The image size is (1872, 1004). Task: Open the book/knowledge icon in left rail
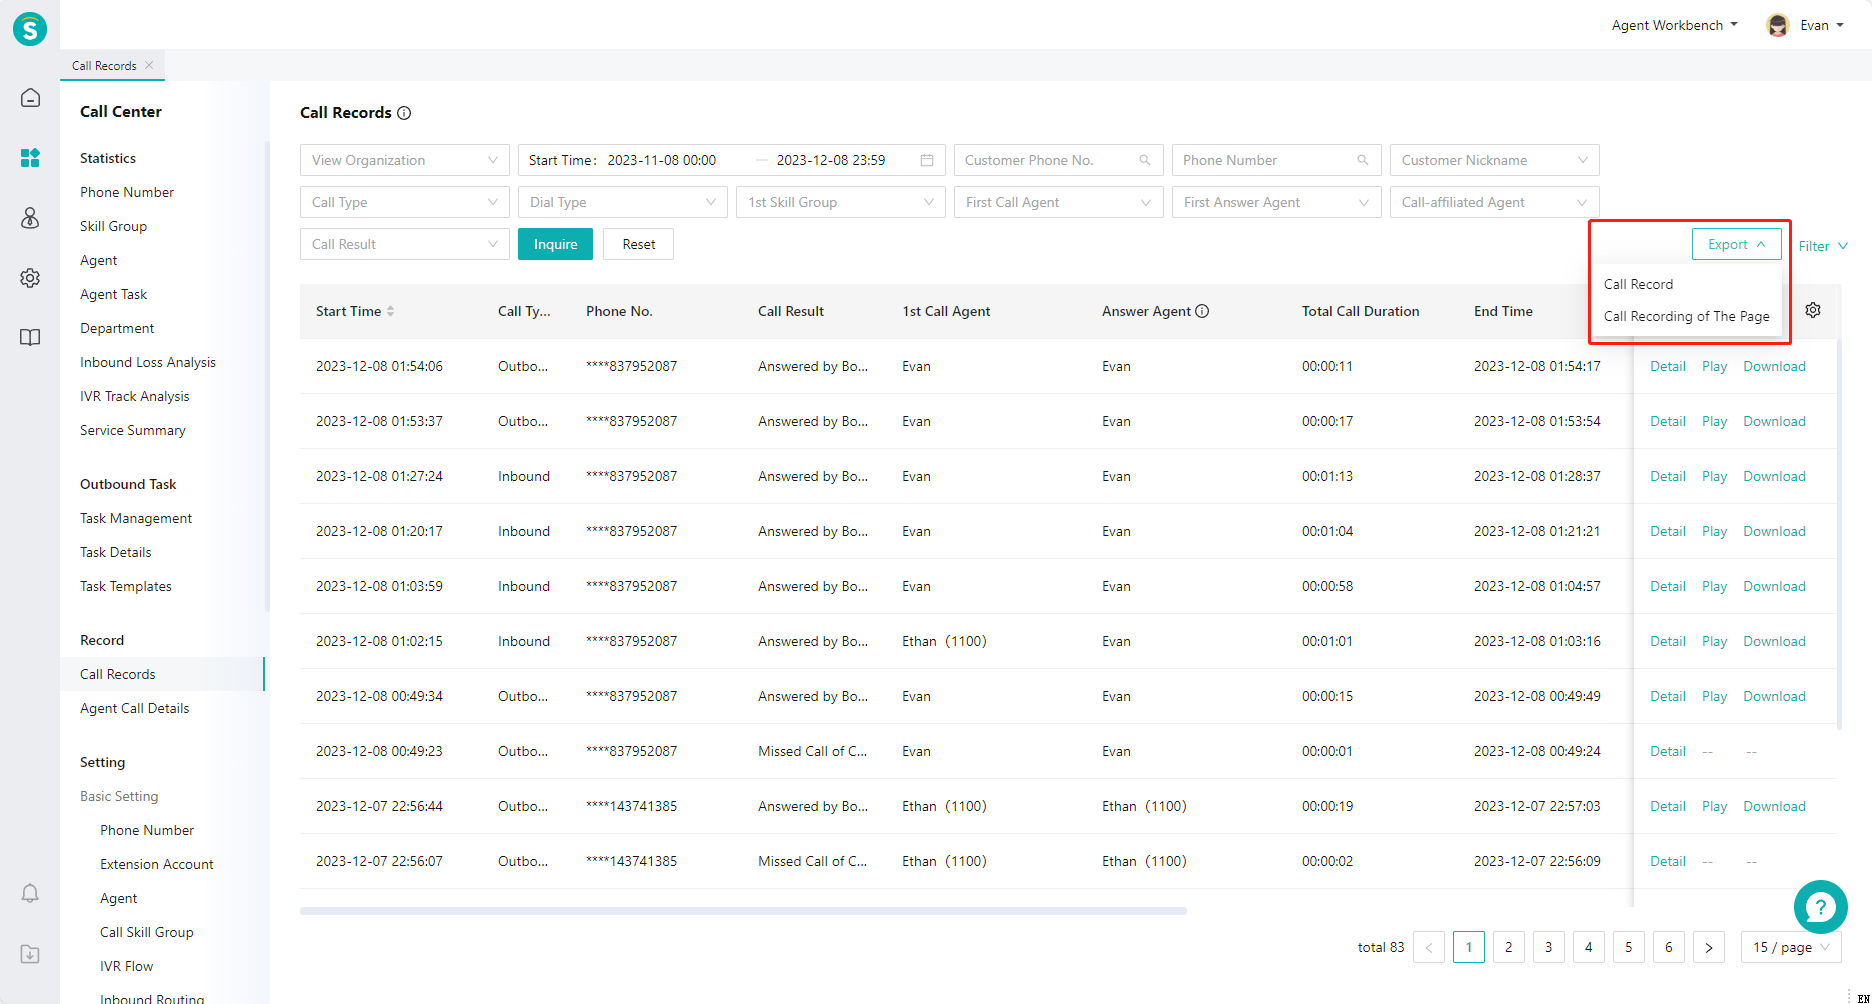[x=30, y=337]
